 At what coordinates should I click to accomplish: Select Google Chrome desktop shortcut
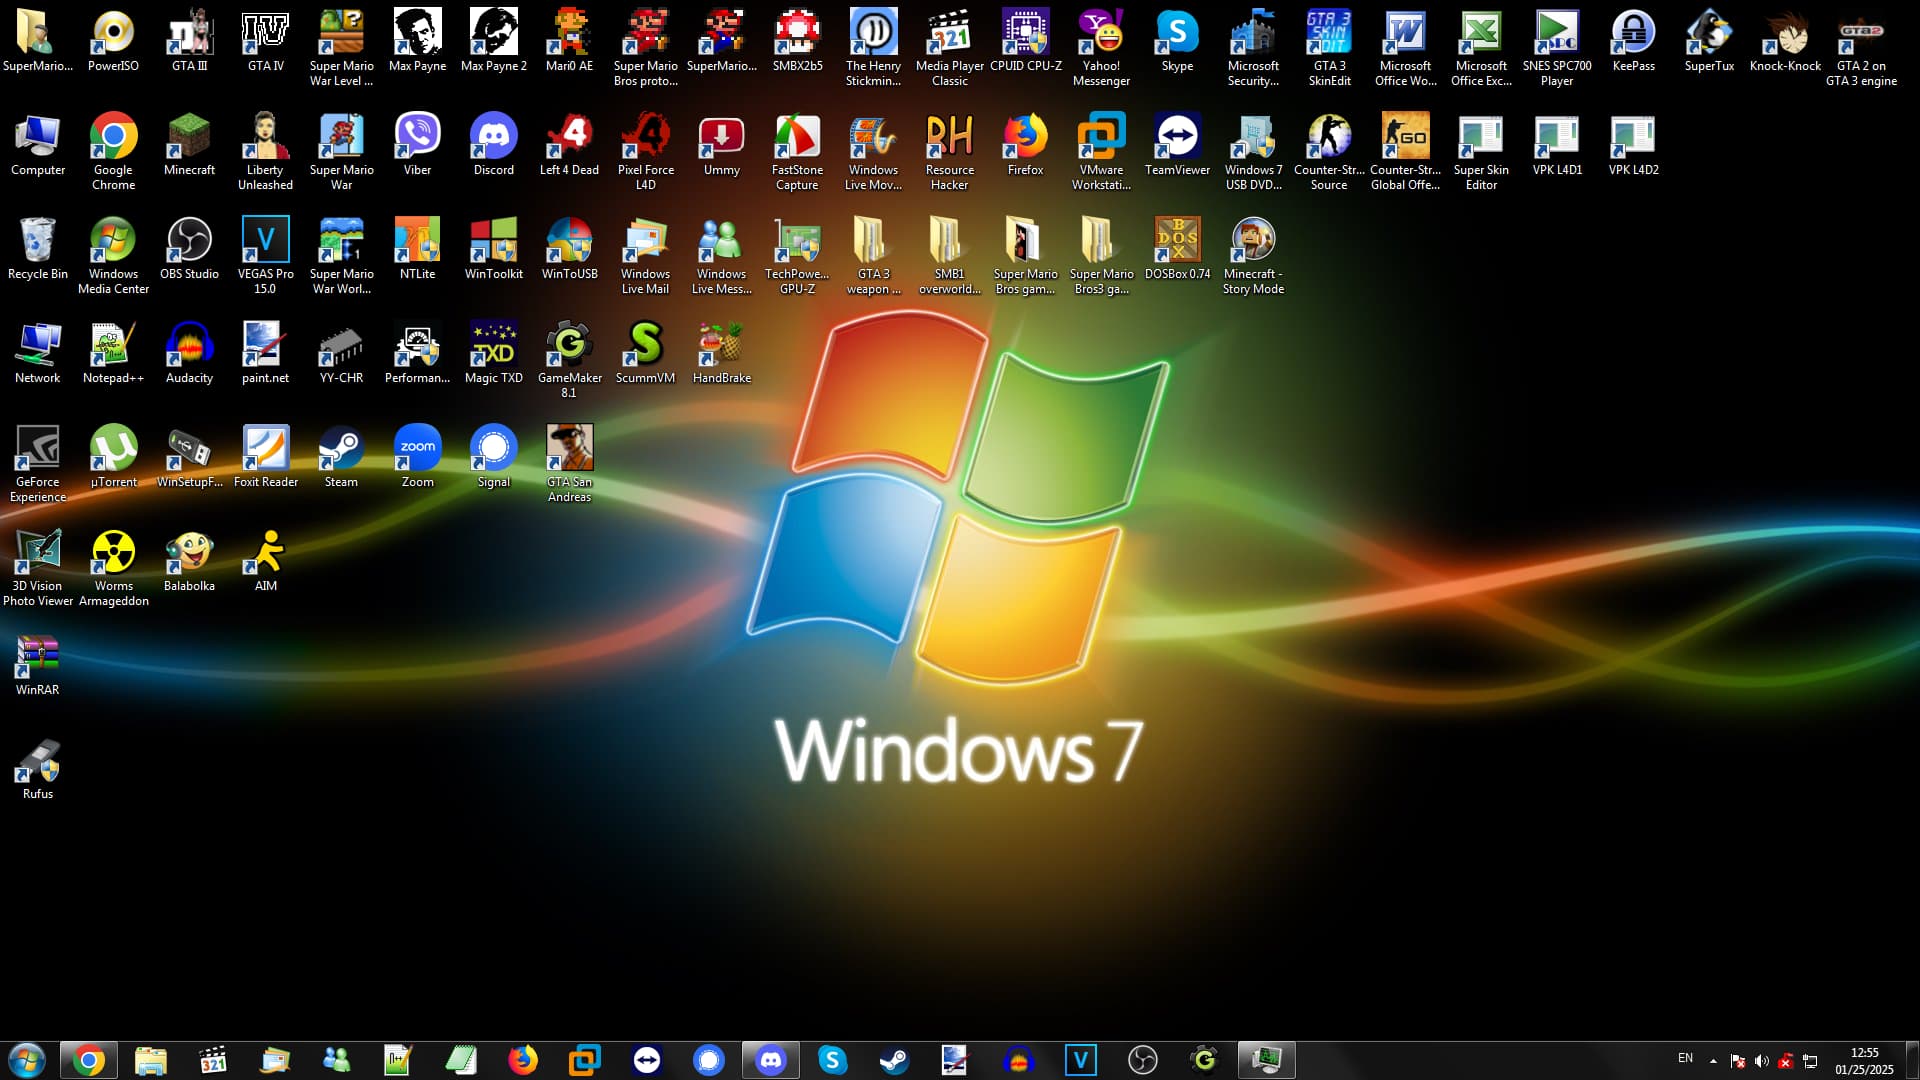pyautogui.click(x=113, y=152)
